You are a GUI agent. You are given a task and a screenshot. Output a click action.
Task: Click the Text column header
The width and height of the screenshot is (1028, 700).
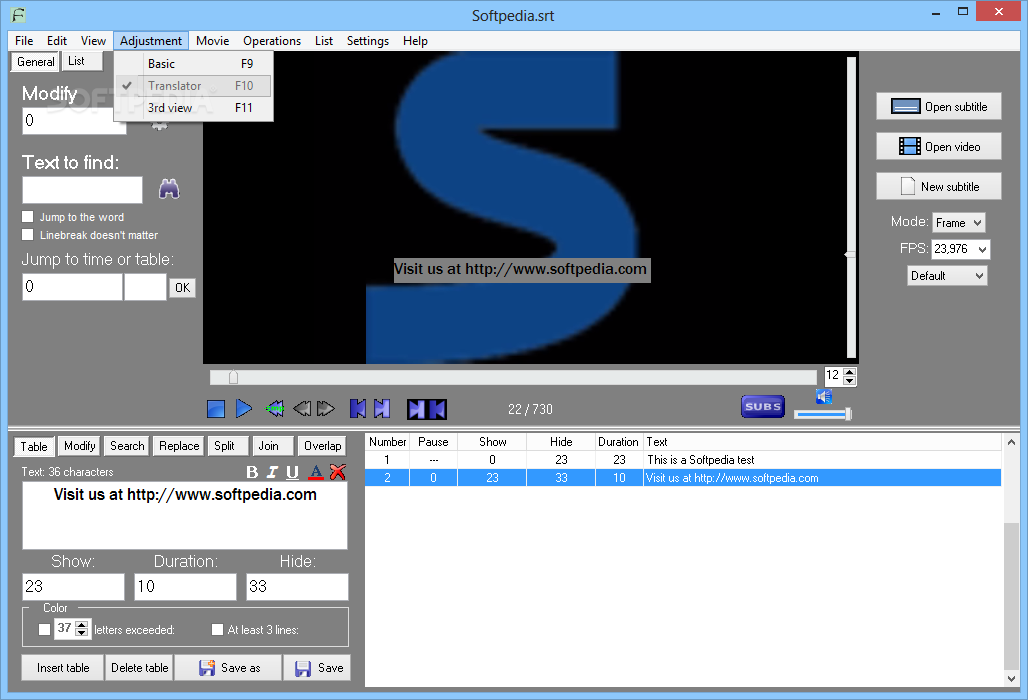(822, 442)
